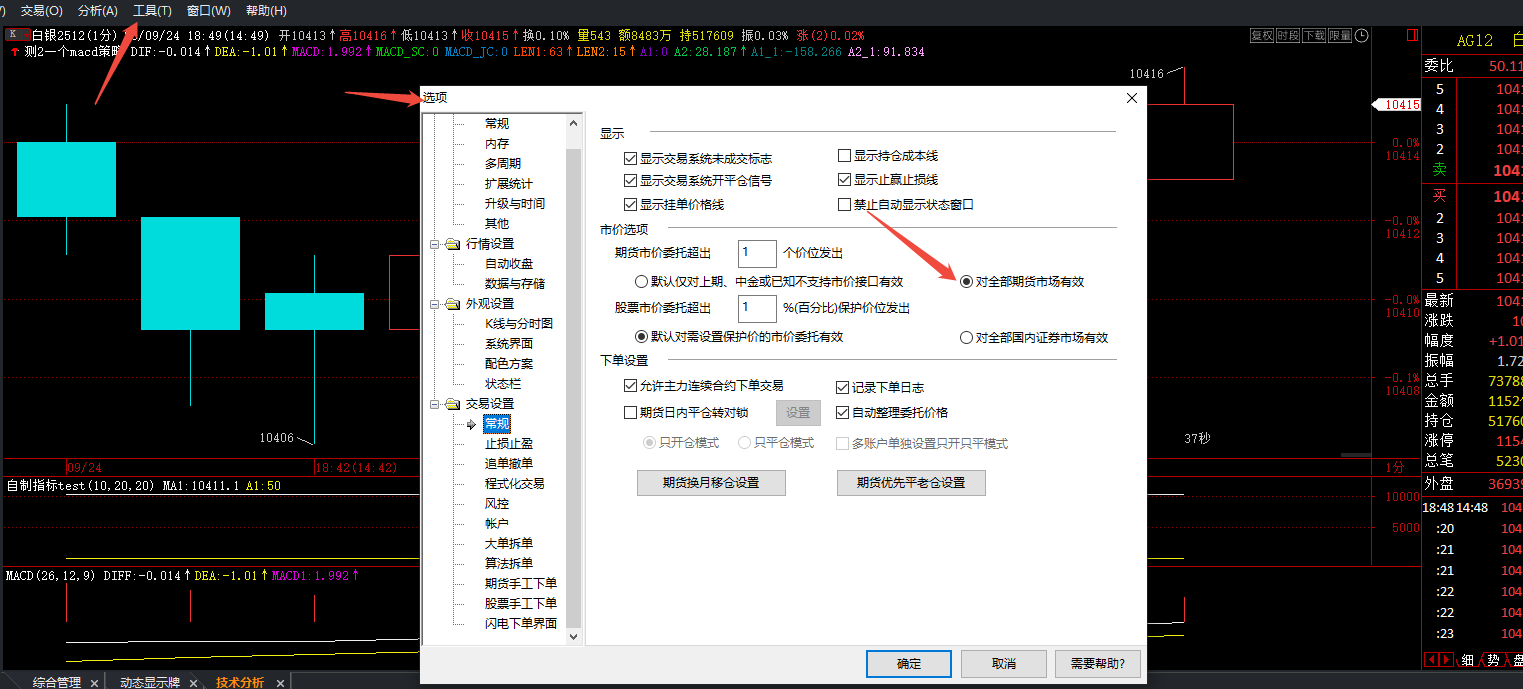Screen dimensions: 1523x689
Task: Select 内存 in the options tree
Action: (x=497, y=144)
